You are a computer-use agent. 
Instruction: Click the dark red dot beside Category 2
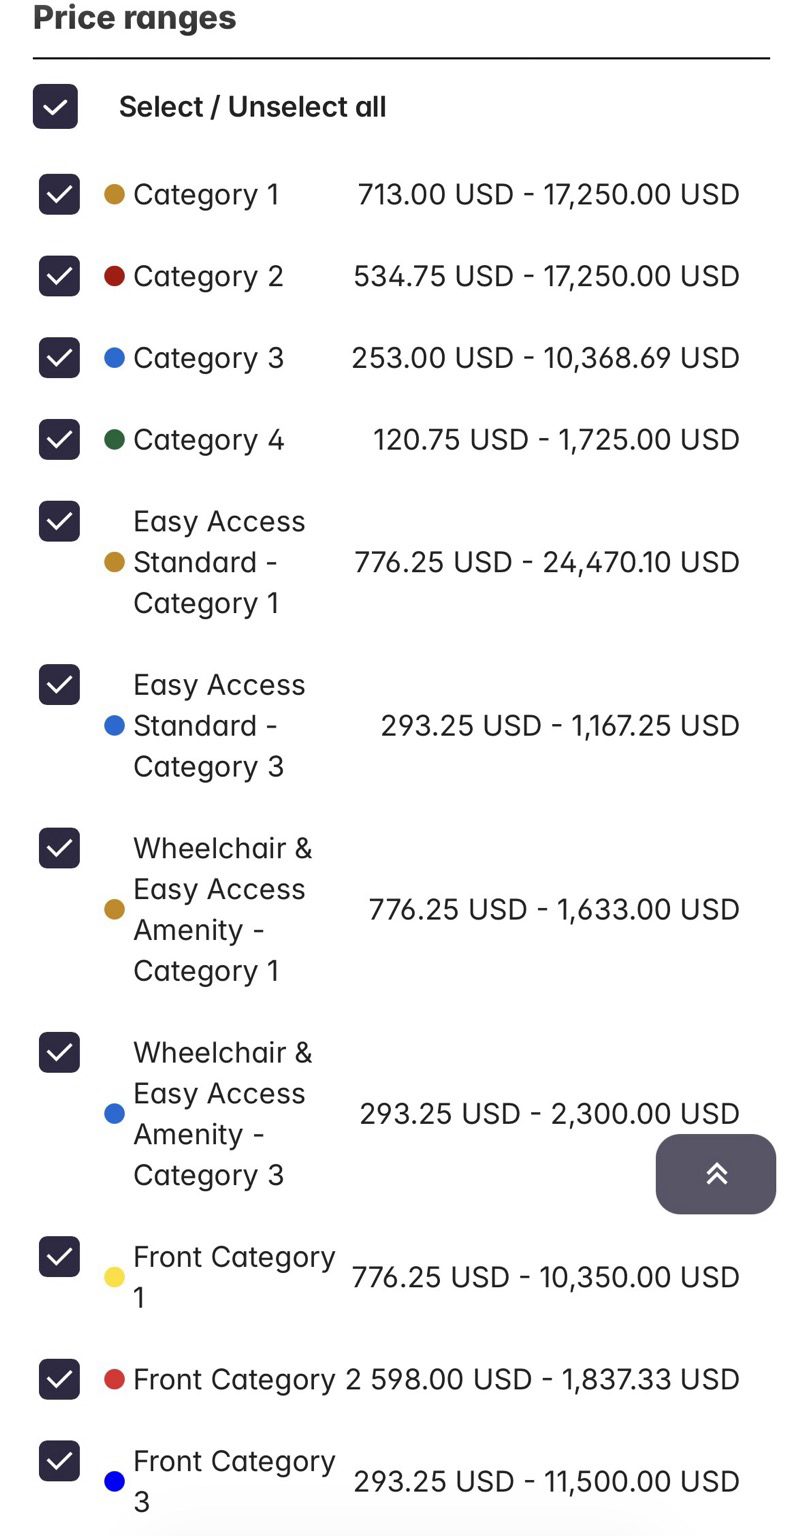[x=114, y=276]
